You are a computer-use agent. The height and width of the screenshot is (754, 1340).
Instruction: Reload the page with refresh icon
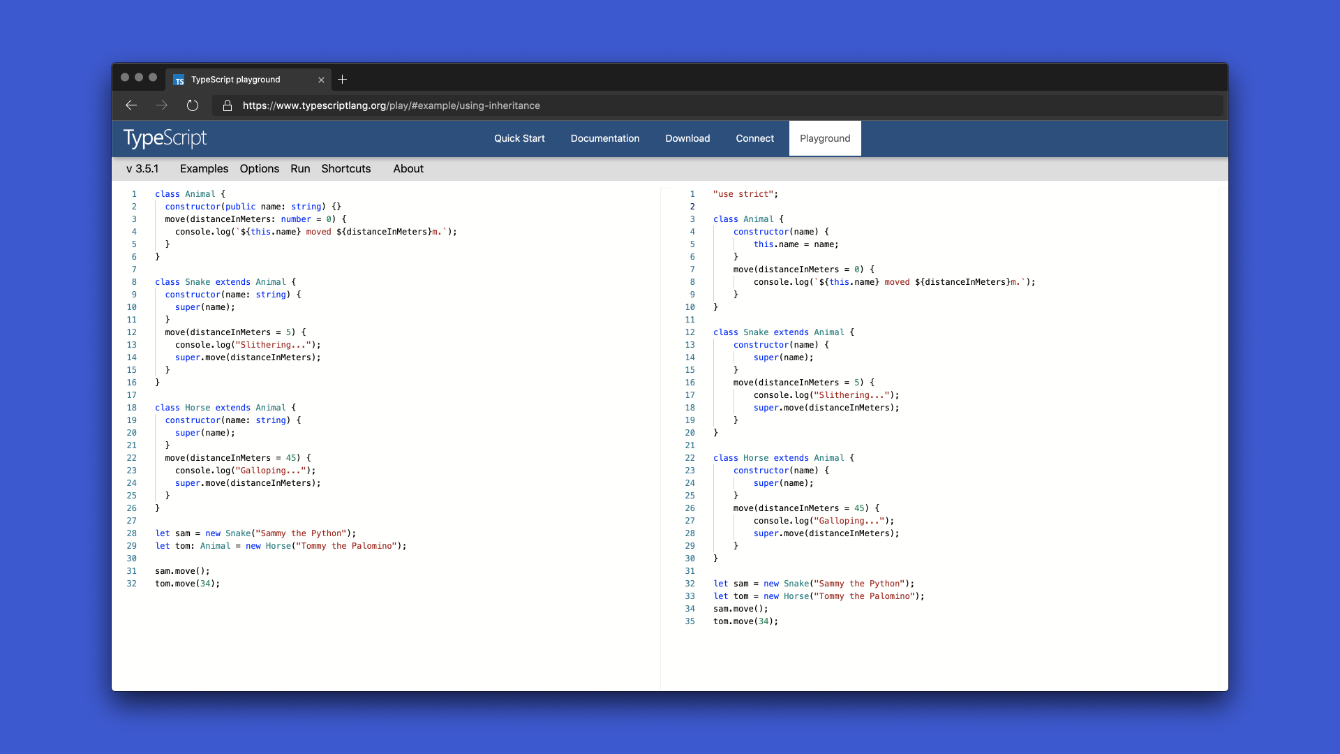(x=192, y=105)
